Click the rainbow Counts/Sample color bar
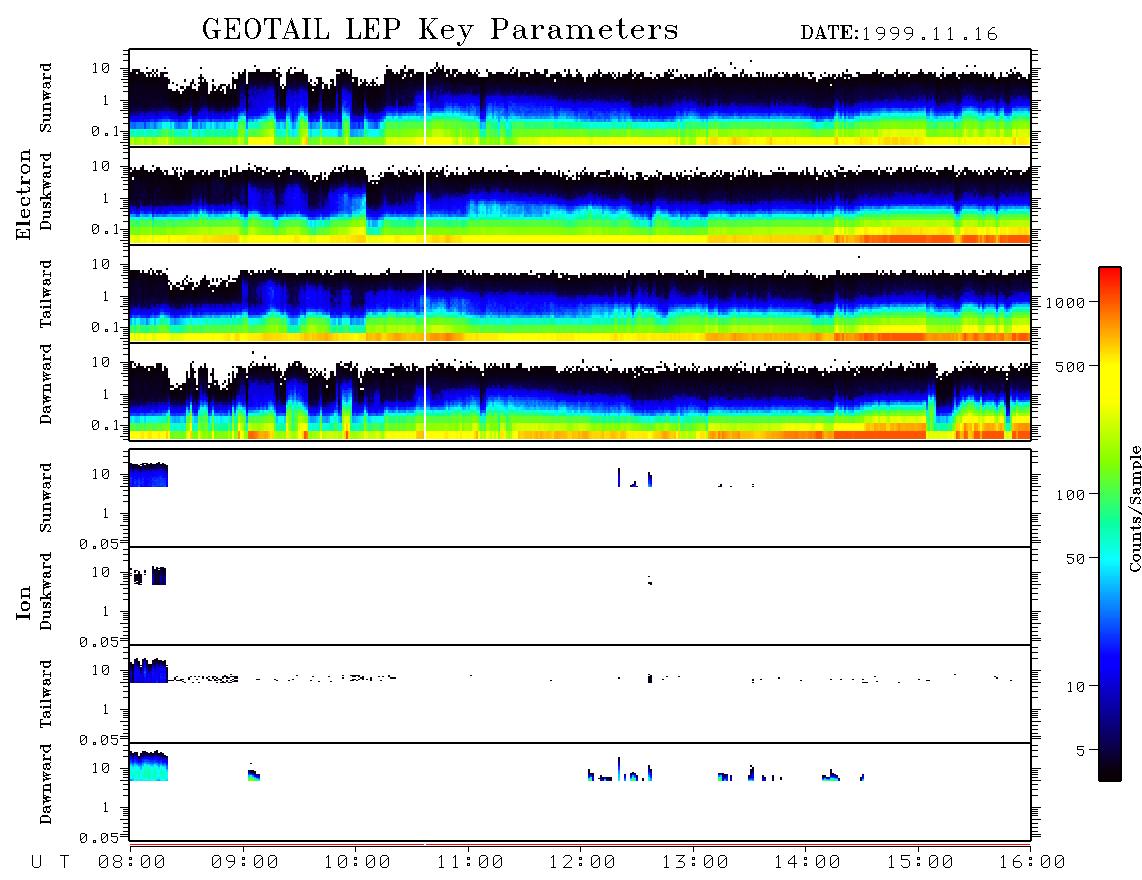This screenshot has width=1142, height=880. (x=1110, y=524)
